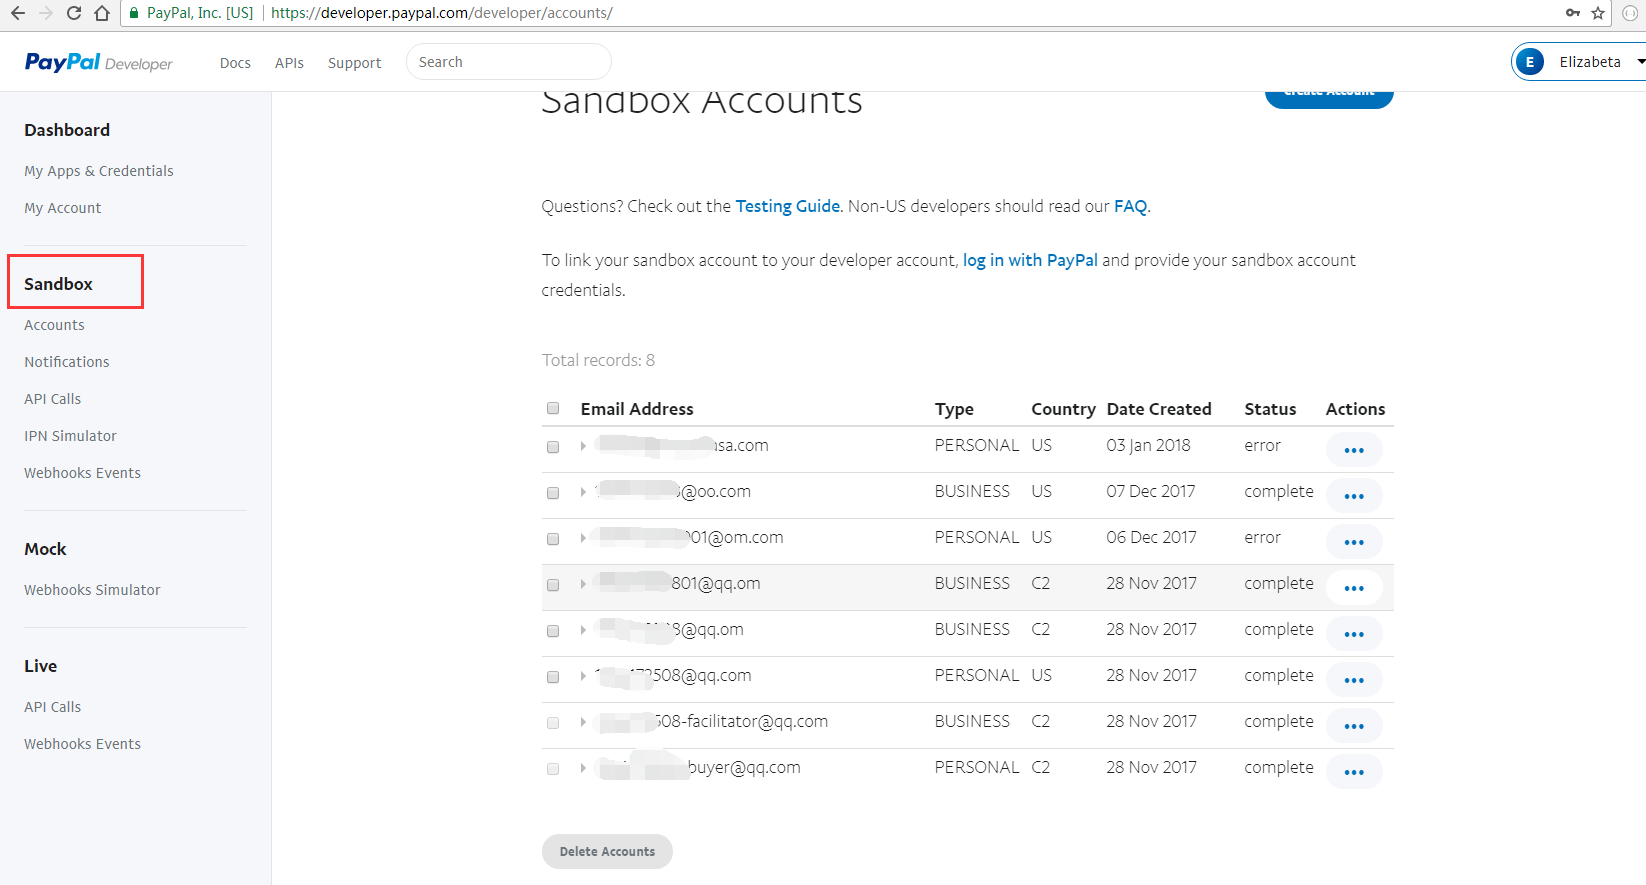Reload the page with refresh icon

(x=73, y=13)
